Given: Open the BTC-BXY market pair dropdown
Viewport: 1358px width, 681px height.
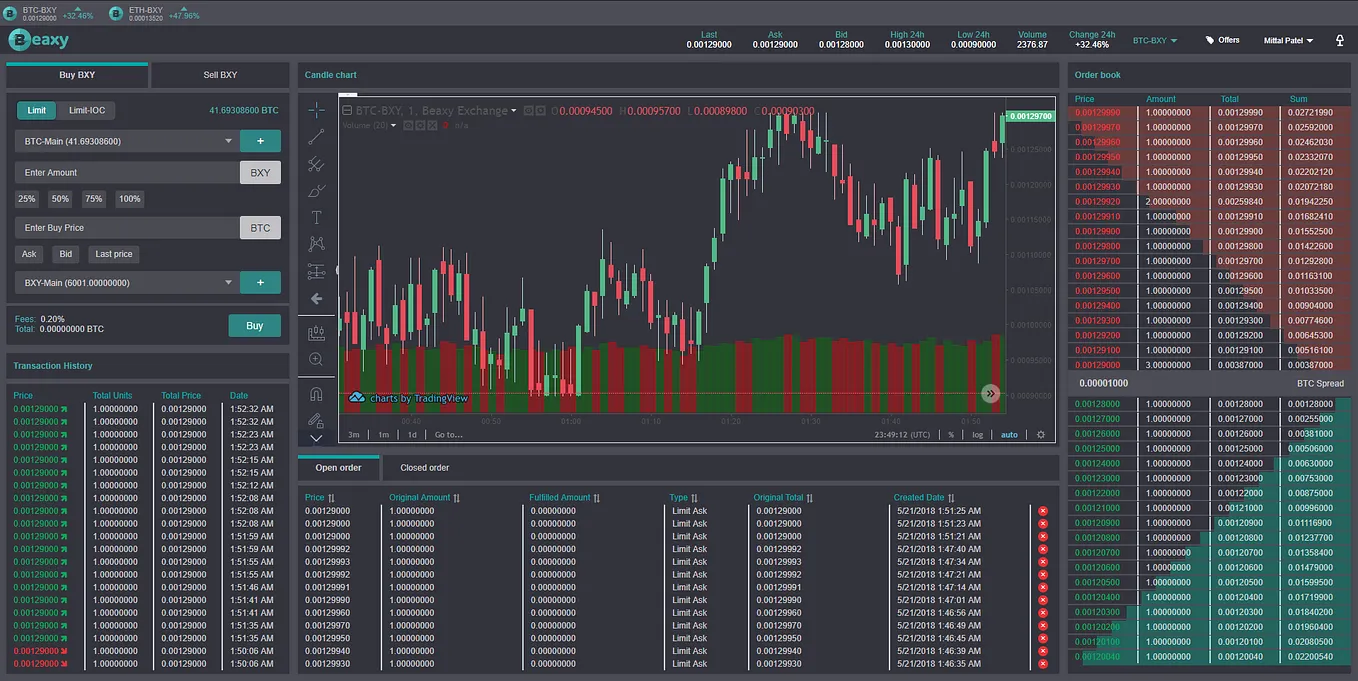Looking at the screenshot, I should coord(1155,41).
